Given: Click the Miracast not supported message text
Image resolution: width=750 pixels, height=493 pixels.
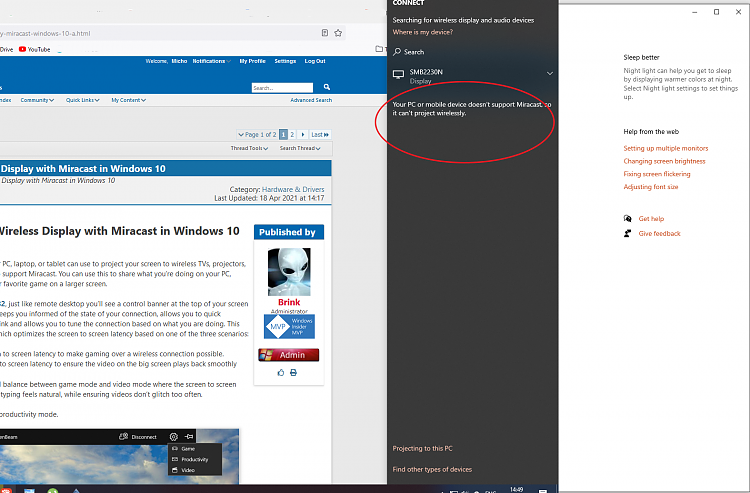Looking at the screenshot, I should (x=472, y=109).
